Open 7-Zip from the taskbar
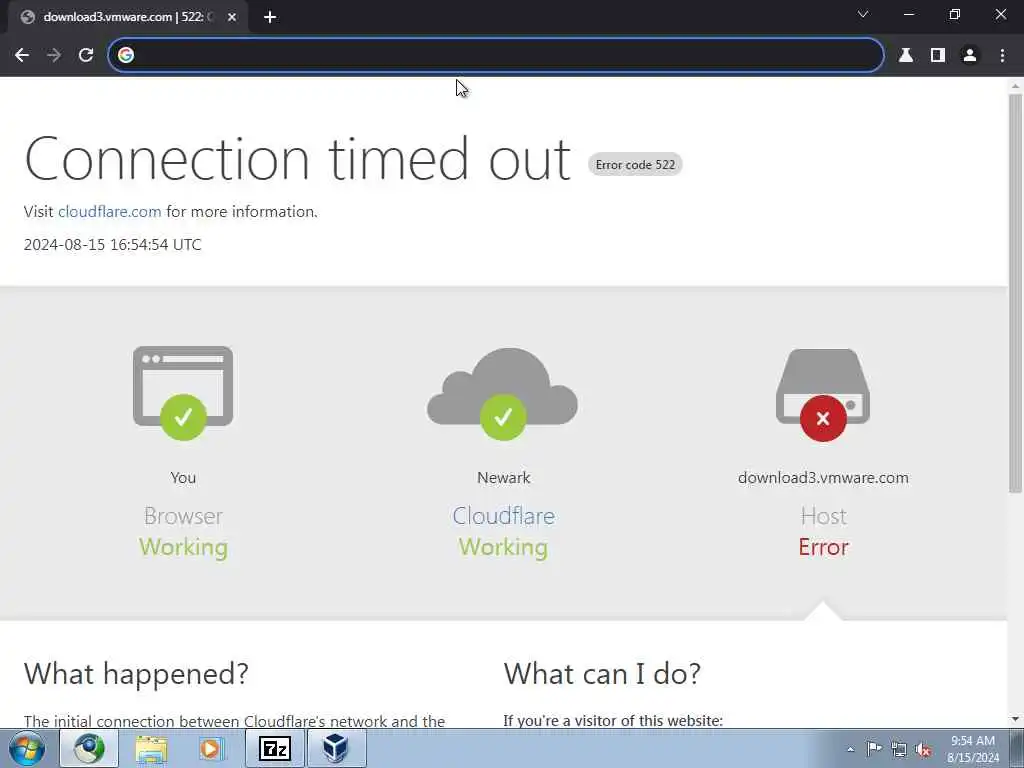Image resolution: width=1024 pixels, height=768 pixels. point(275,748)
